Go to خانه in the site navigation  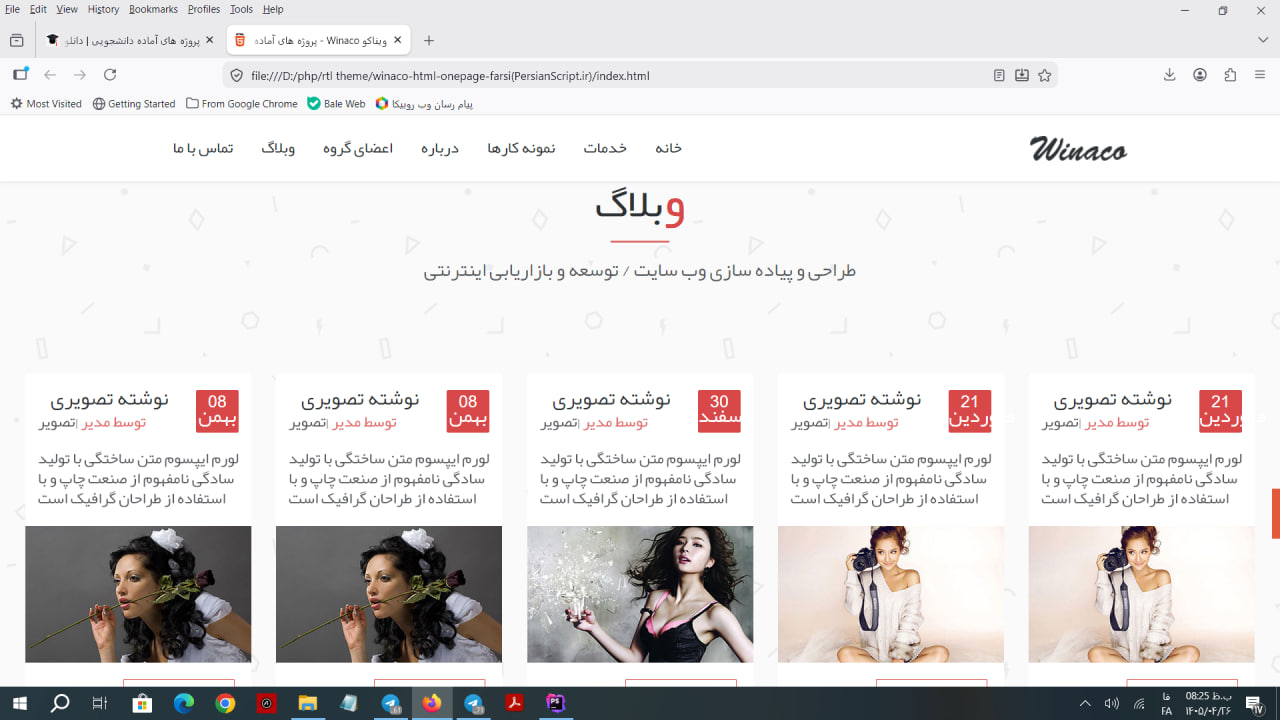click(668, 148)
